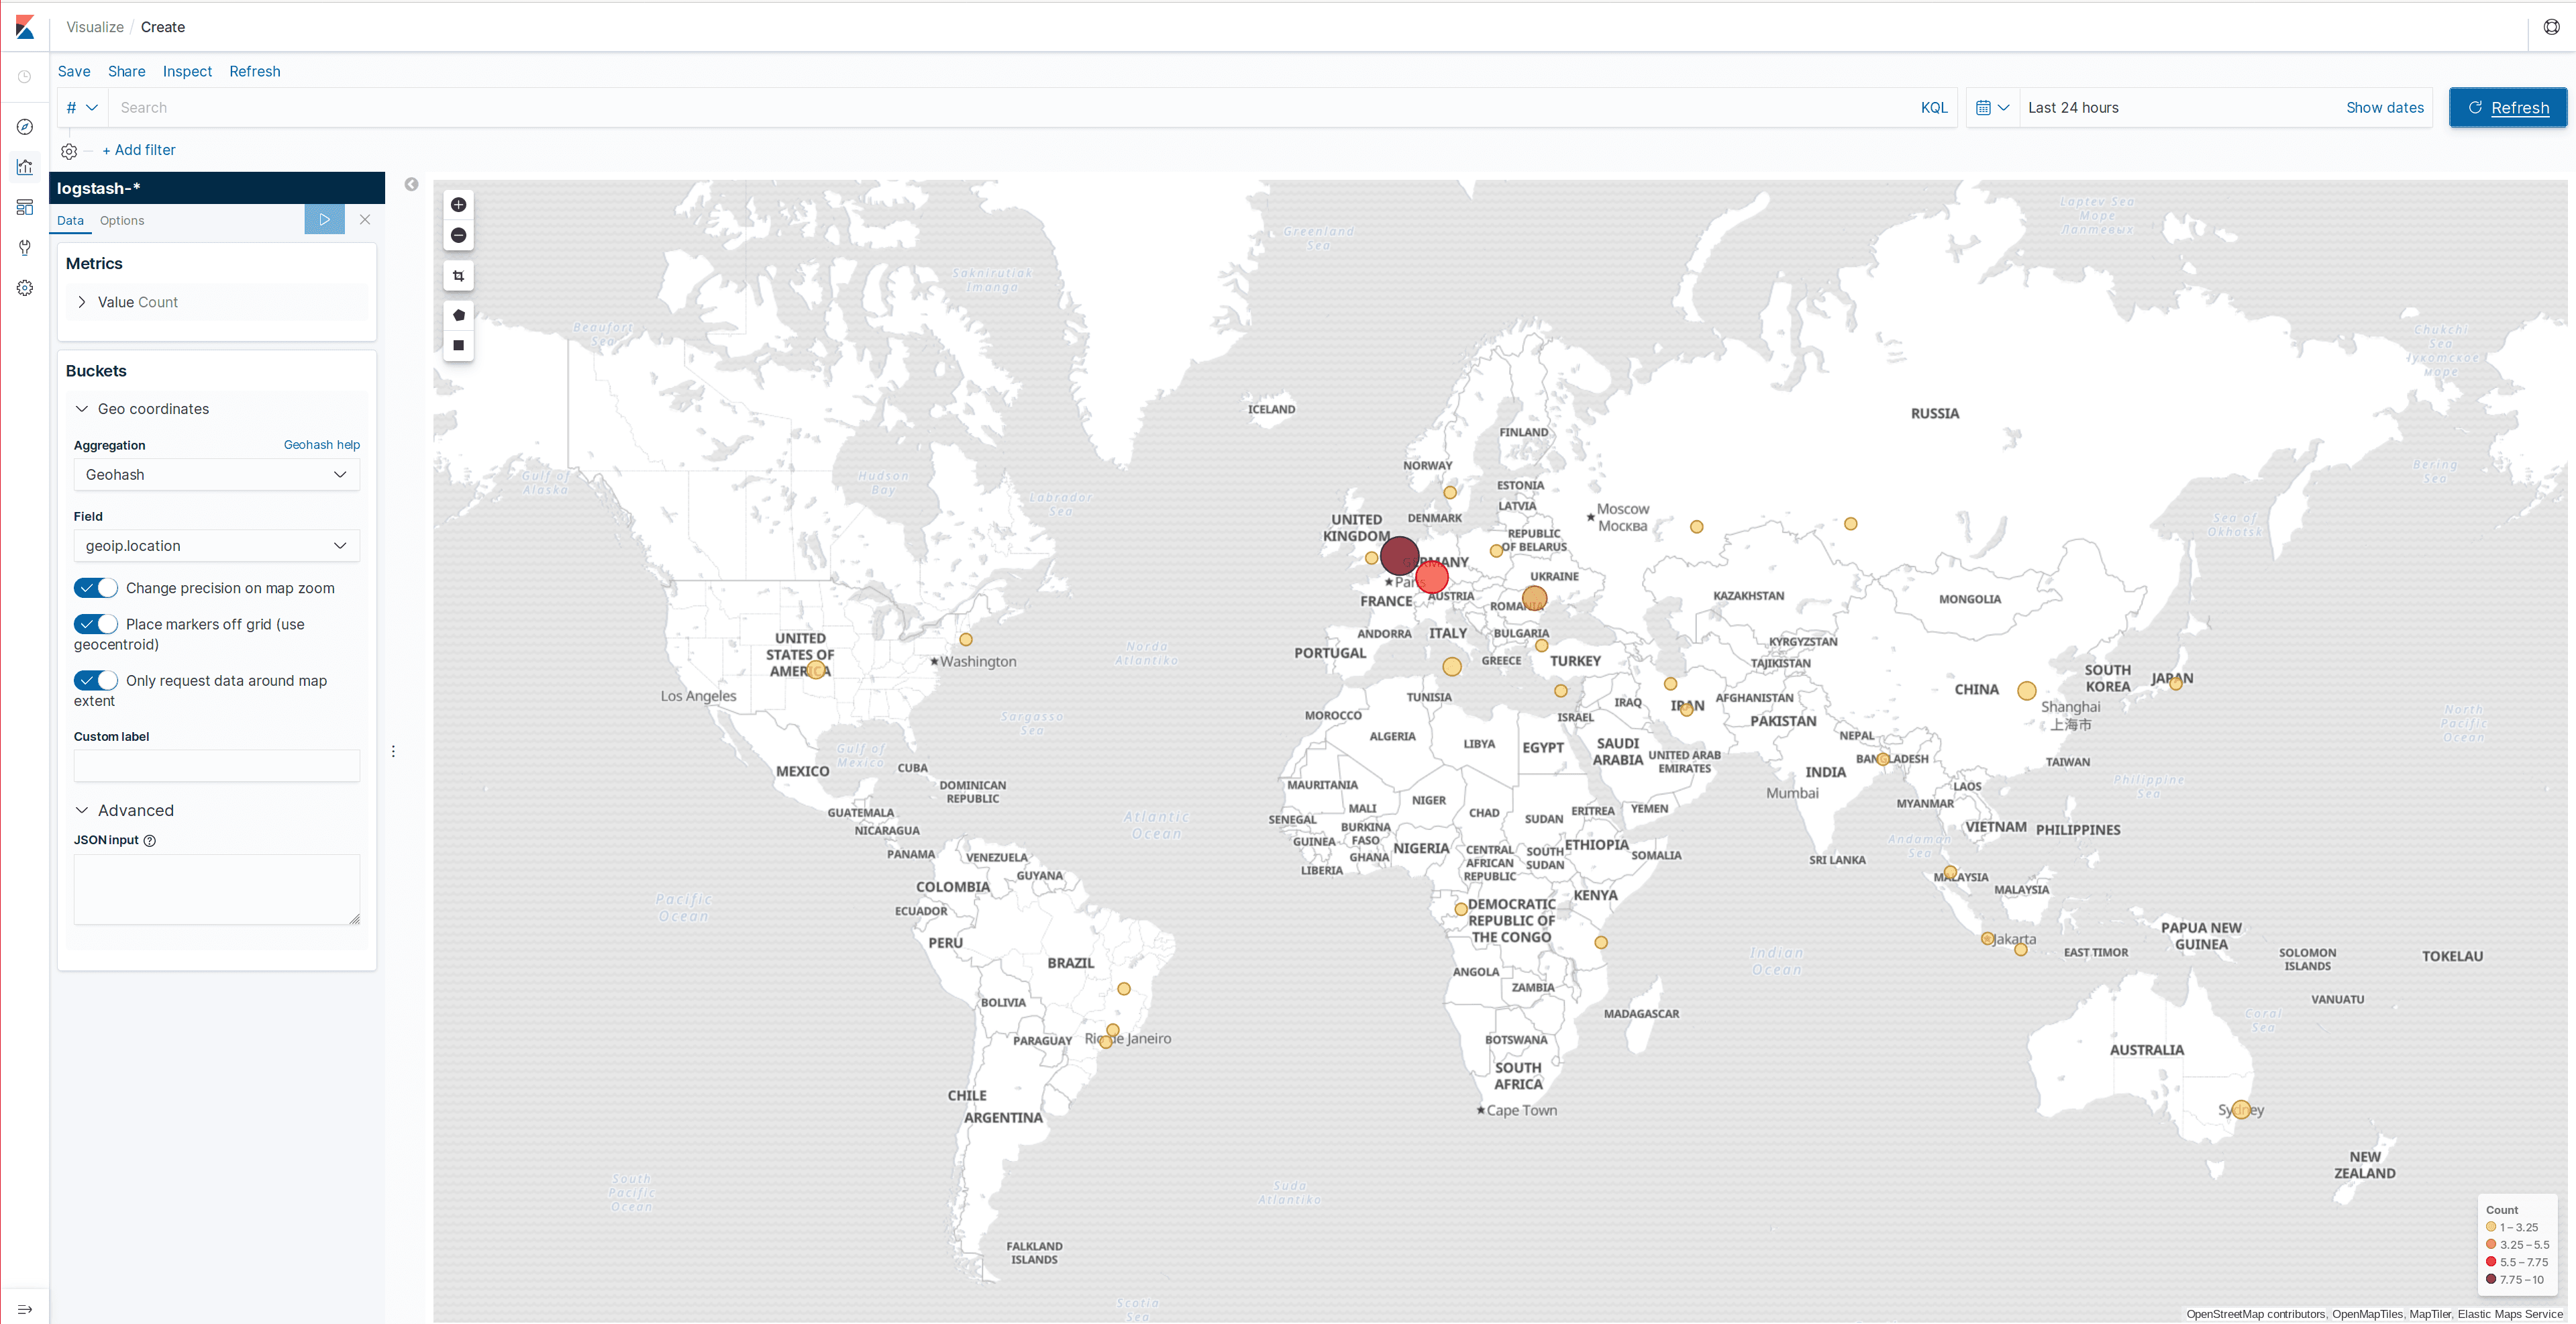Toggle Place markers off grid switch
The height and width of the screenshot is (1324, 2576).
point(96,624)
